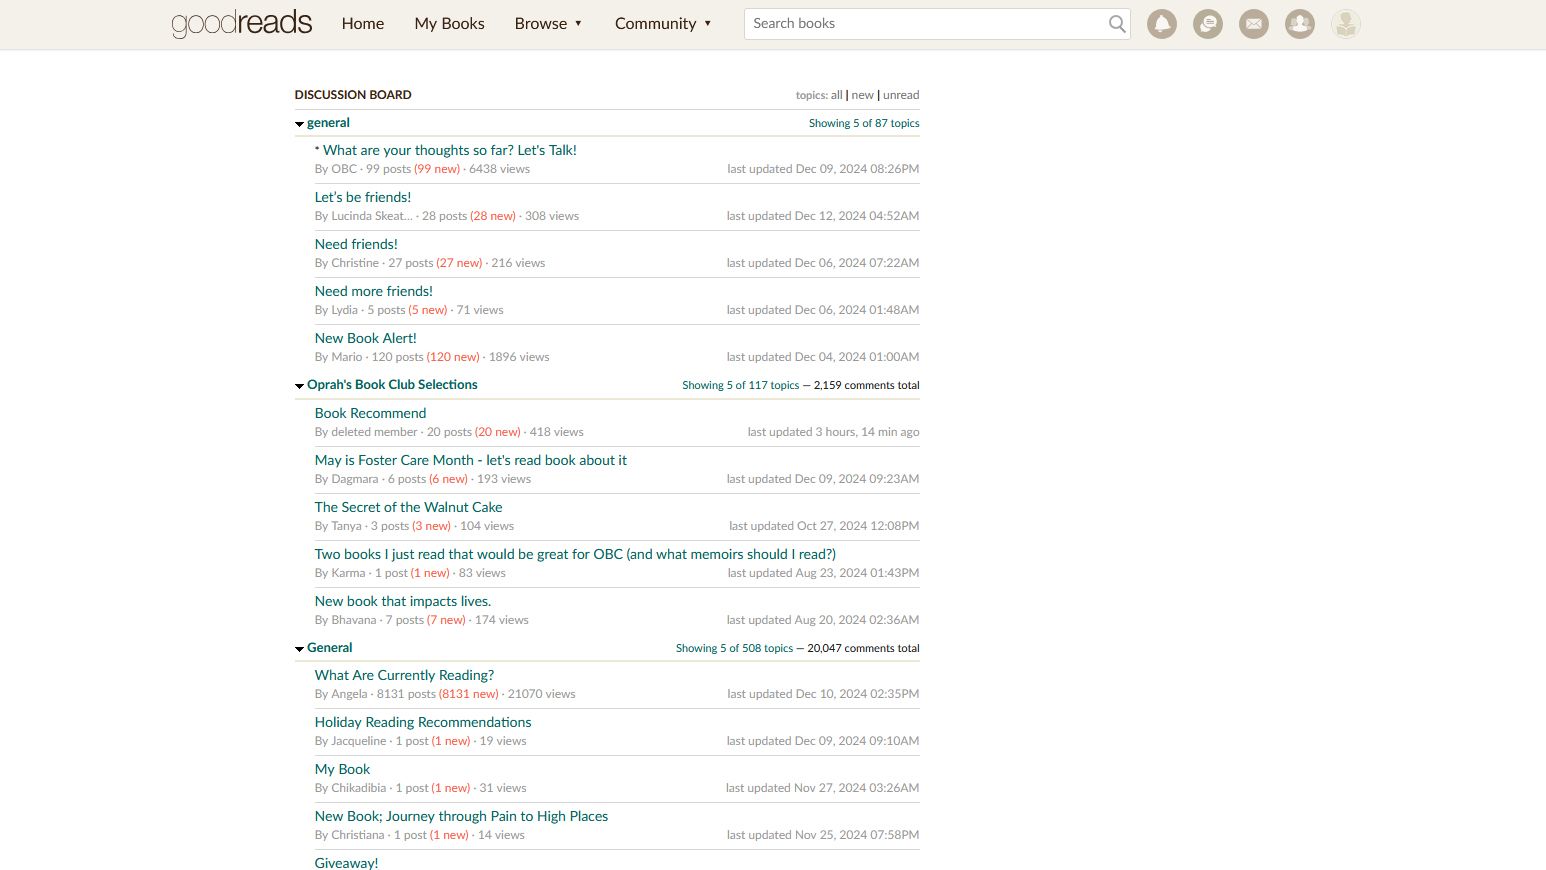Open the capitalized 'General' folder link

[329, 648]
